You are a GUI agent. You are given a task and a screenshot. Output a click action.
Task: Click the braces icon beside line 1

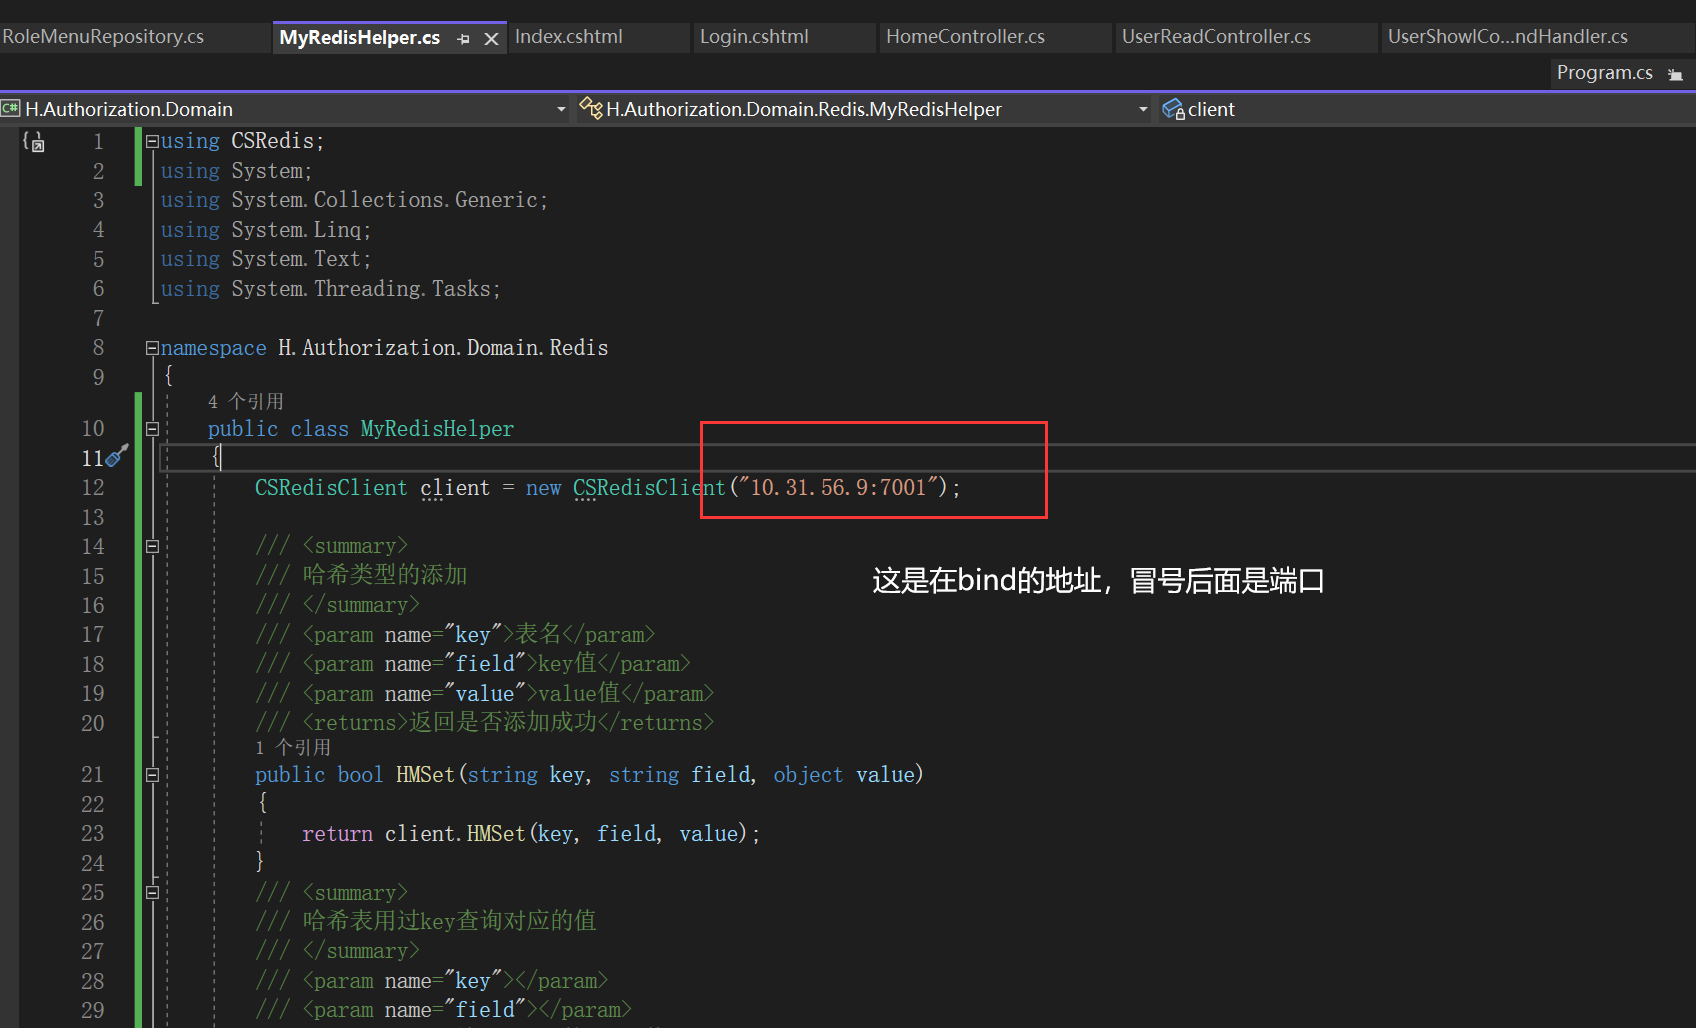tap(34, 142)
